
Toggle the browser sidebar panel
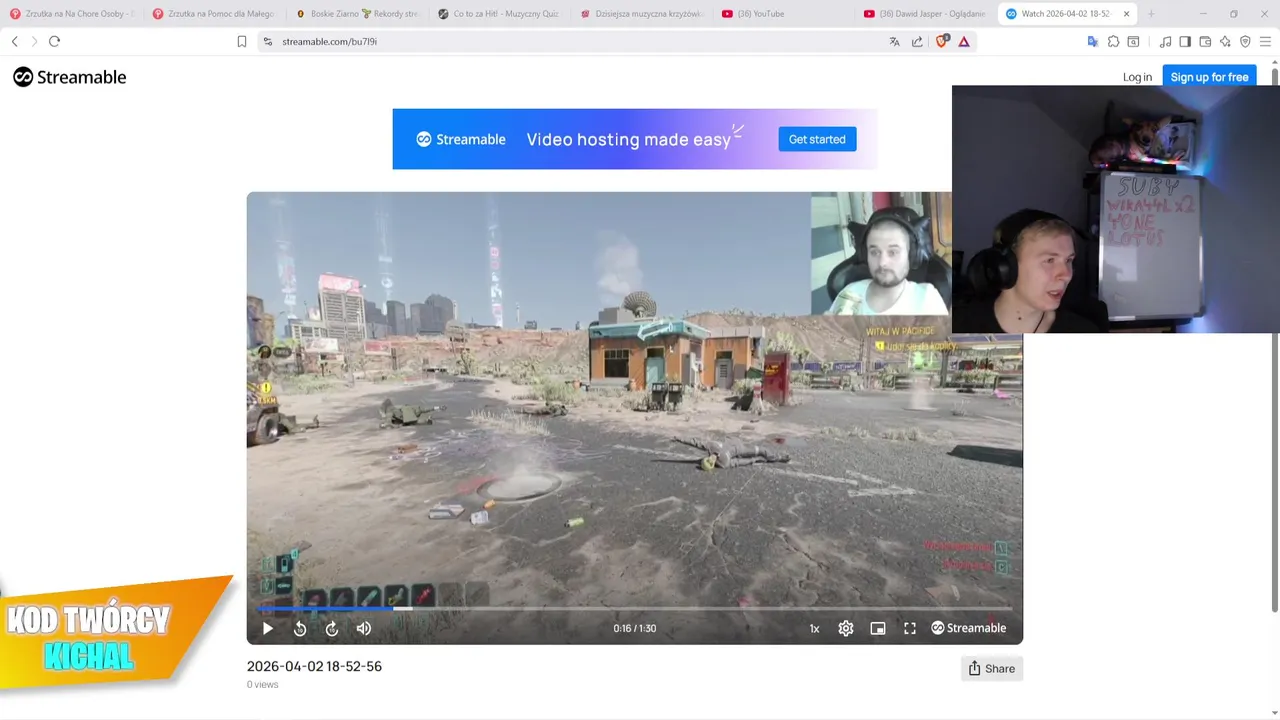point(1185,41)
